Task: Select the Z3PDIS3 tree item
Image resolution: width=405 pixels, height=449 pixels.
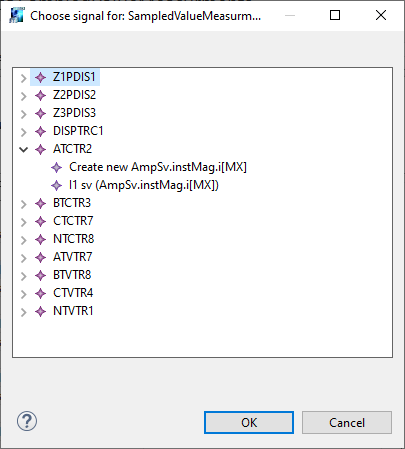Action: coord(74,113)
